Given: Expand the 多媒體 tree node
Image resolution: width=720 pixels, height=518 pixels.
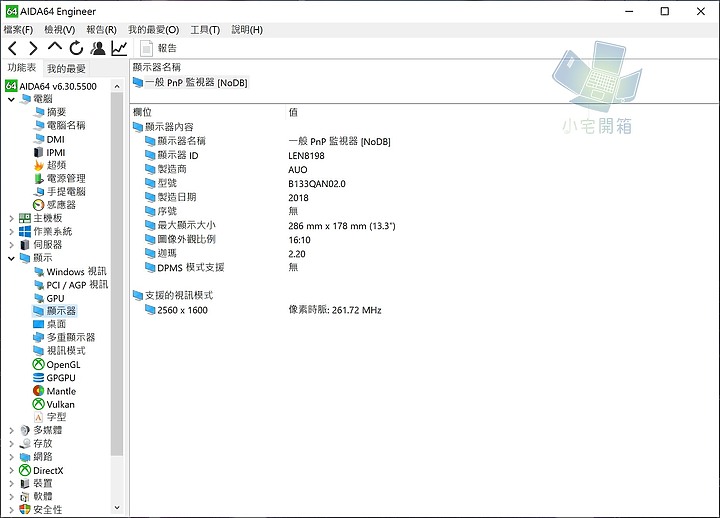Looking at the screenshot, I should pyautogui.click(x=11, y=431).
